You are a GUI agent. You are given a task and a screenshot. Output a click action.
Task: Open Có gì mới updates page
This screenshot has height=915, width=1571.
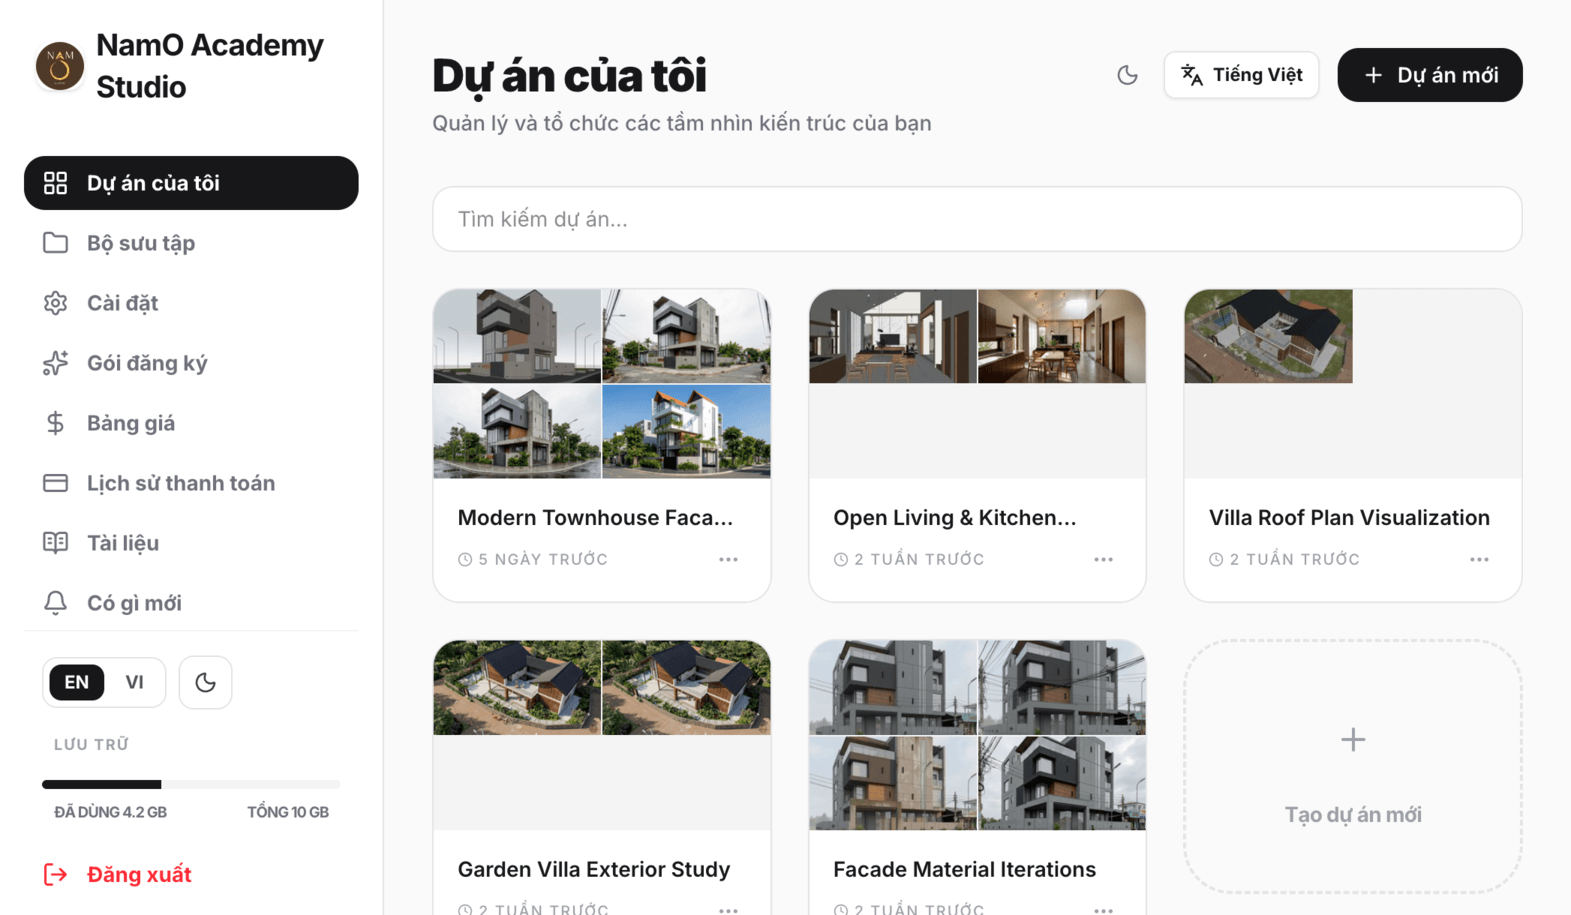pyautogui.click(x=191, y=603)
